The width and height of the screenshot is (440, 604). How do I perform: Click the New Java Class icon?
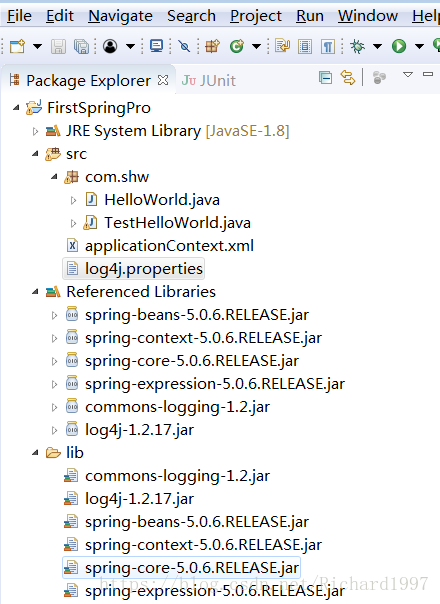(237, 46)
